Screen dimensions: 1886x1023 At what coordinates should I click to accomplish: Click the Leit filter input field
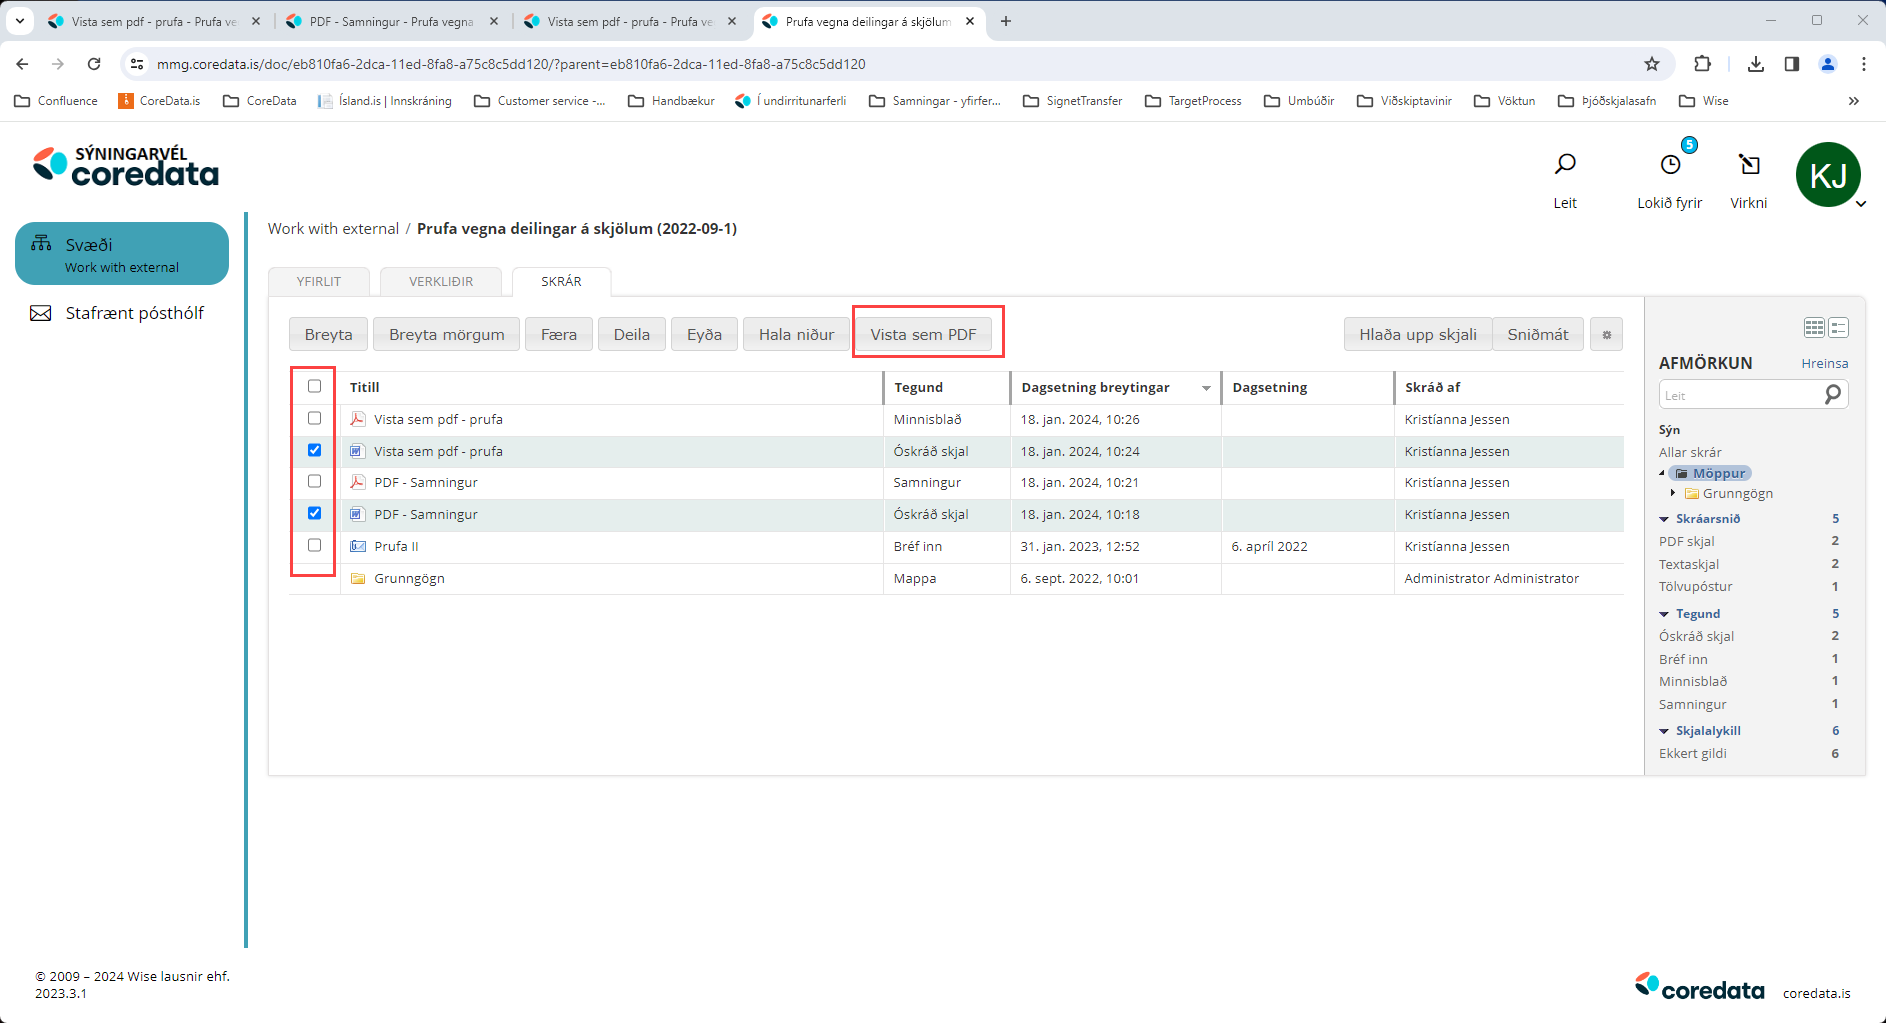coord(1740,396)
